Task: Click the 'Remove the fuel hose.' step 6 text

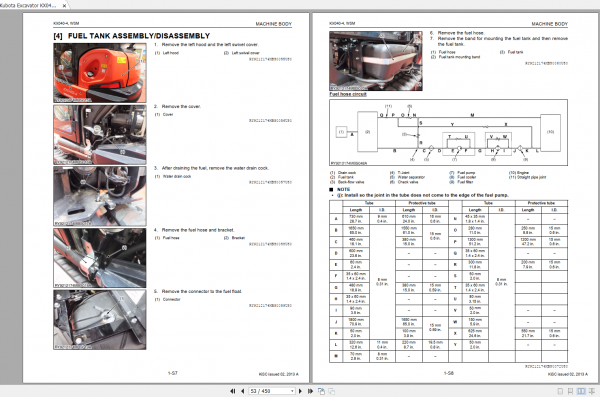Action: click(x=461, y=33)
